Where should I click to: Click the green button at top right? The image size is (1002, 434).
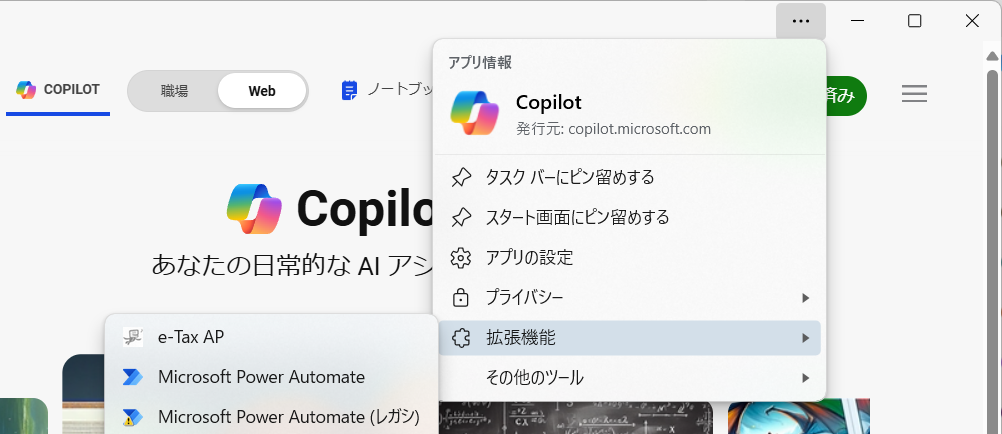tap(846, 96)
